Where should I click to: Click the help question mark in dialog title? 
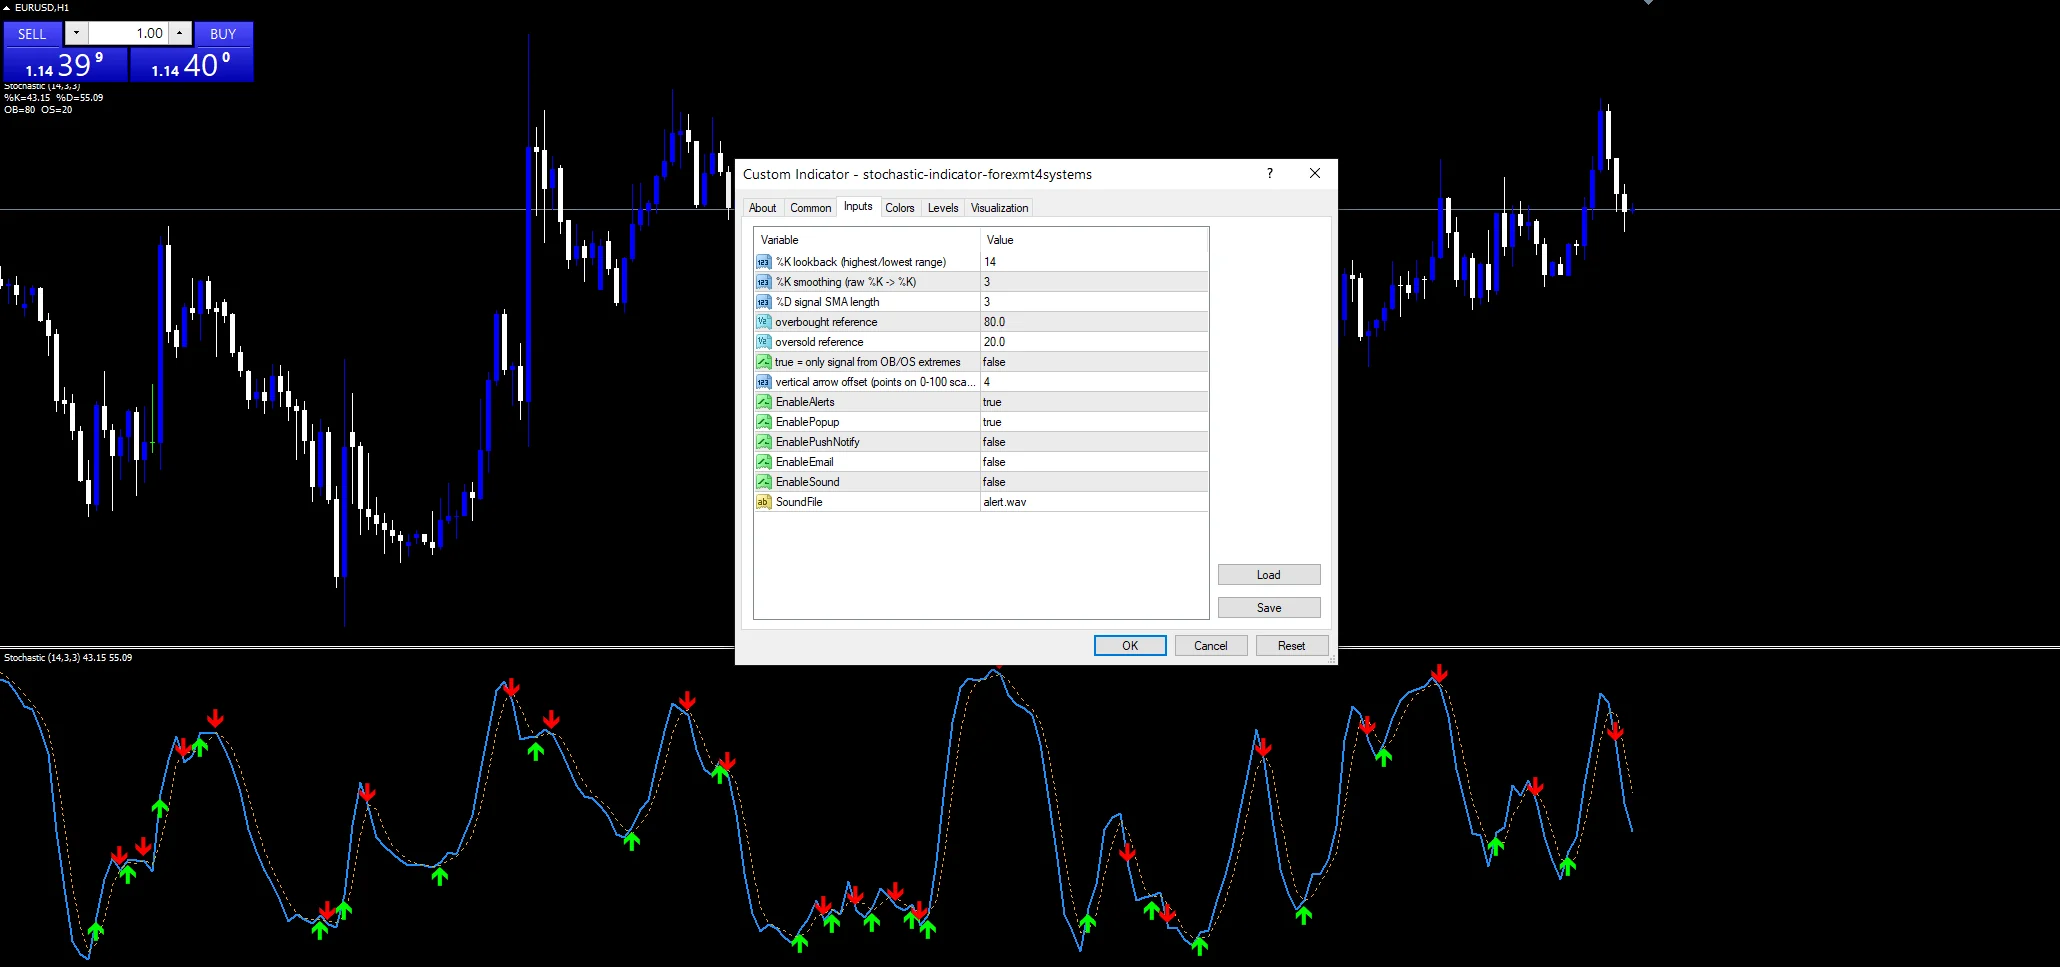pyautogui.click(x=1270, y=173)
